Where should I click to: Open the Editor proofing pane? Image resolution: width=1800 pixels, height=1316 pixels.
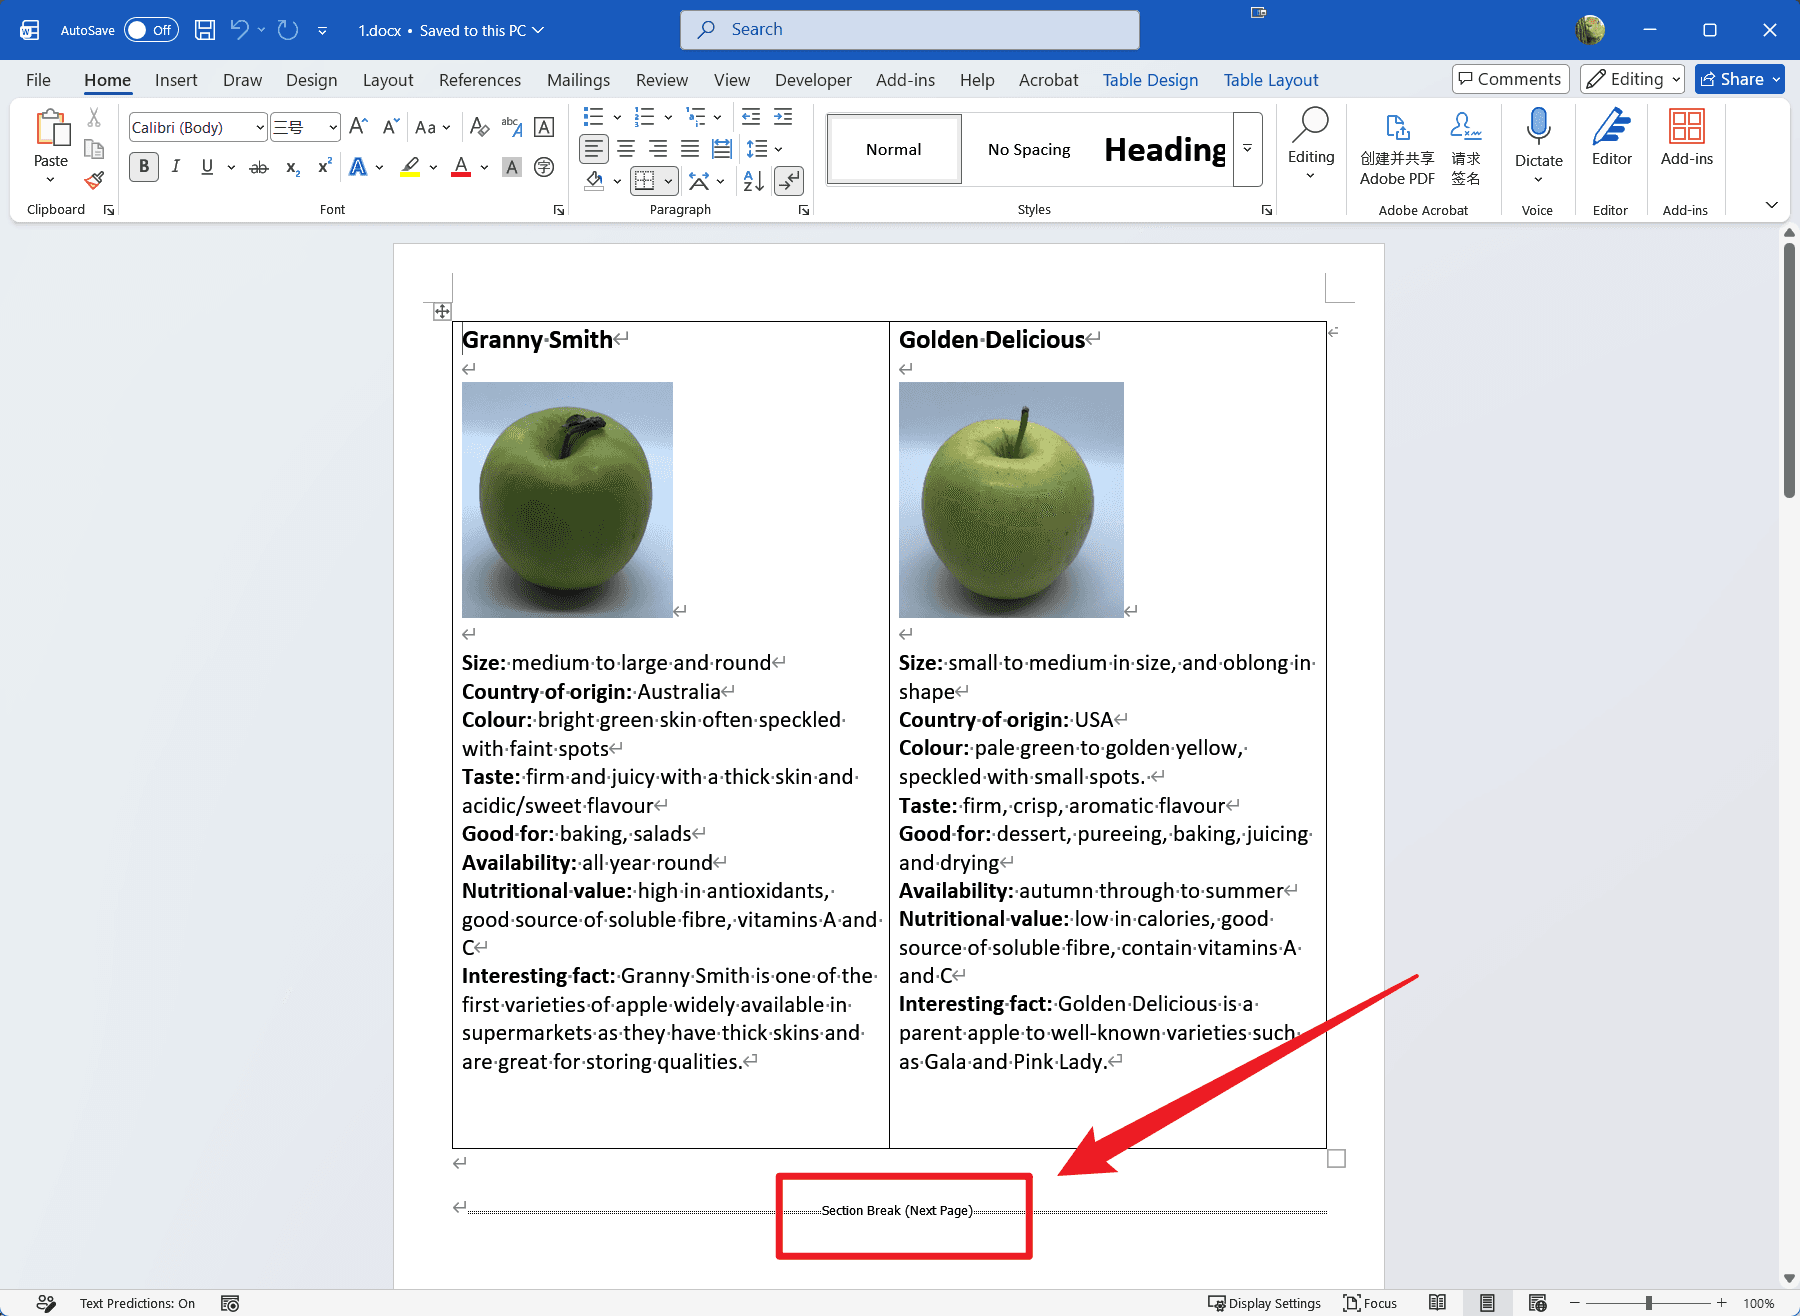[x=1611, y=138]
